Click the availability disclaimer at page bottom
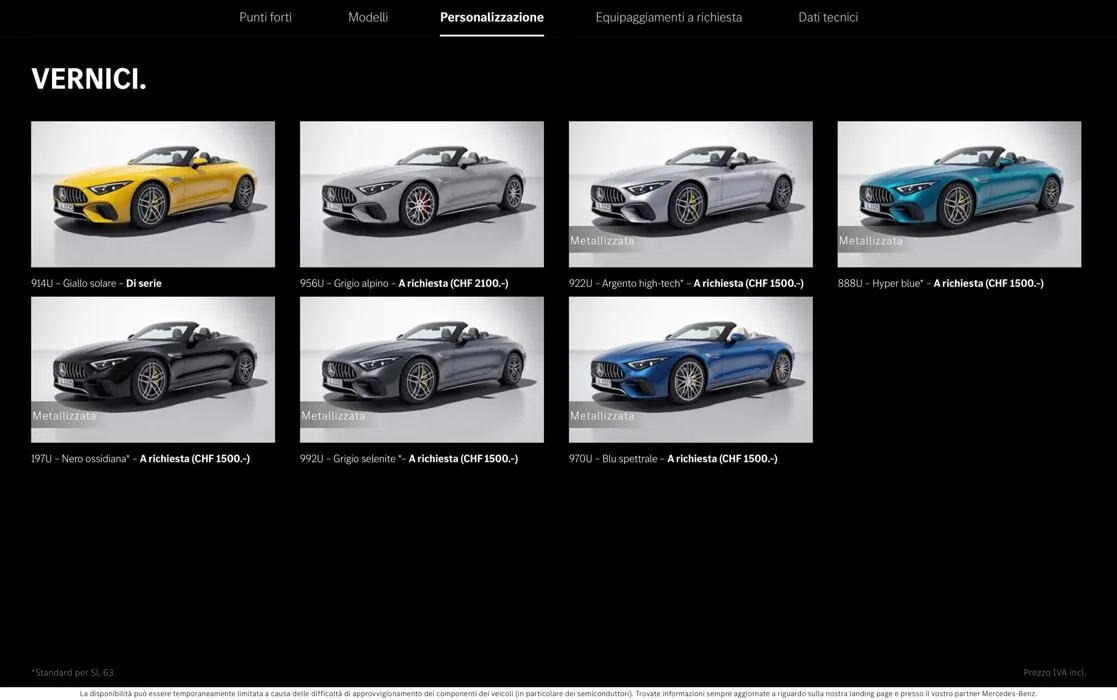Screen dimensions: 1117x700 [x=558, y=691]
